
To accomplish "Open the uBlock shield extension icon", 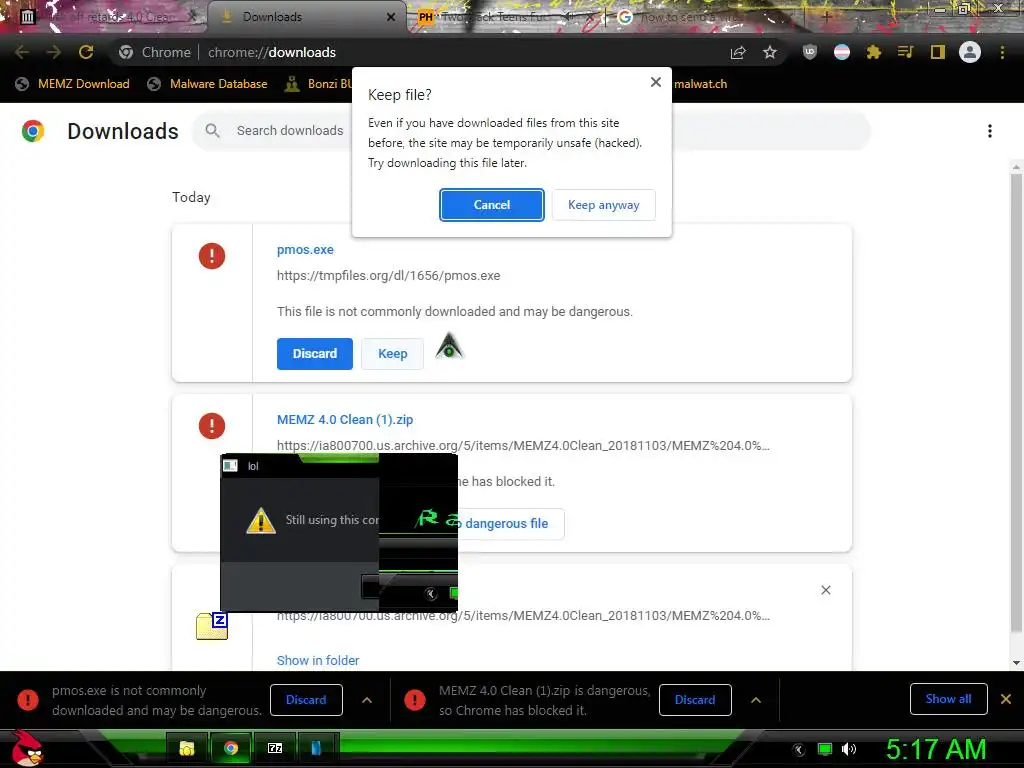I will pyautogui.click(x=810, y=52).
